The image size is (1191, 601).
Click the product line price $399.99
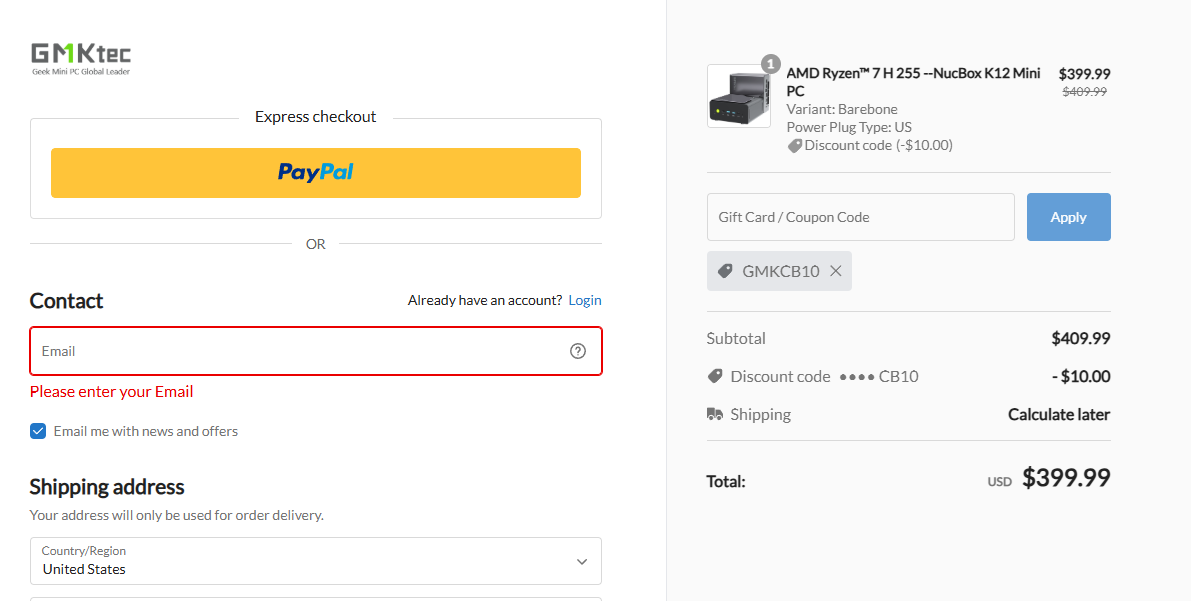pyautogui.click(x=1085, y=74)
